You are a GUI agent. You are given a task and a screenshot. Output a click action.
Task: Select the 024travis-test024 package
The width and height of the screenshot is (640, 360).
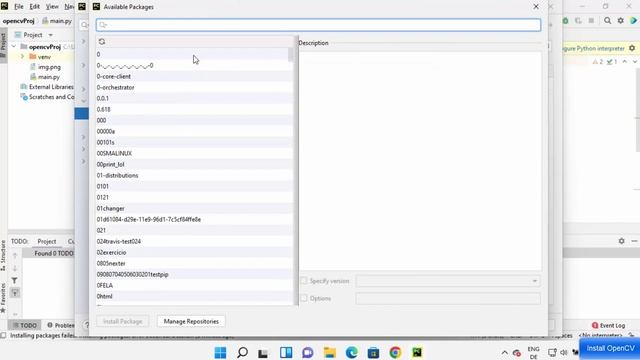(194, 242)
